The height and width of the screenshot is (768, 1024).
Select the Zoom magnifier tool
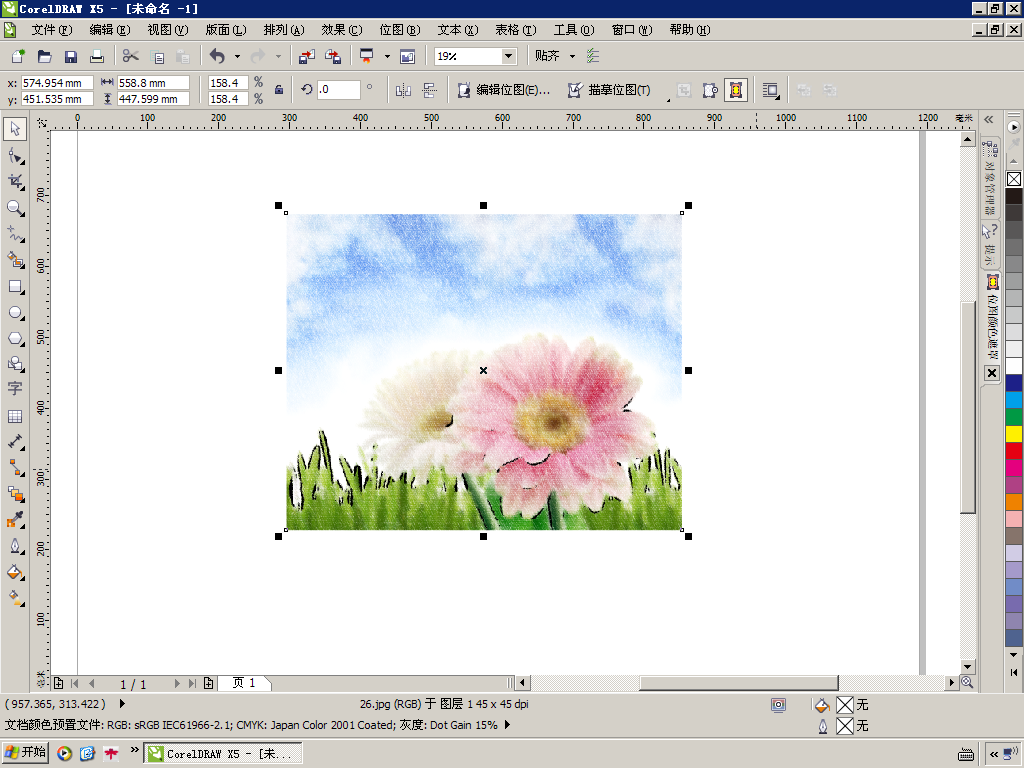[x=15, y=207]
